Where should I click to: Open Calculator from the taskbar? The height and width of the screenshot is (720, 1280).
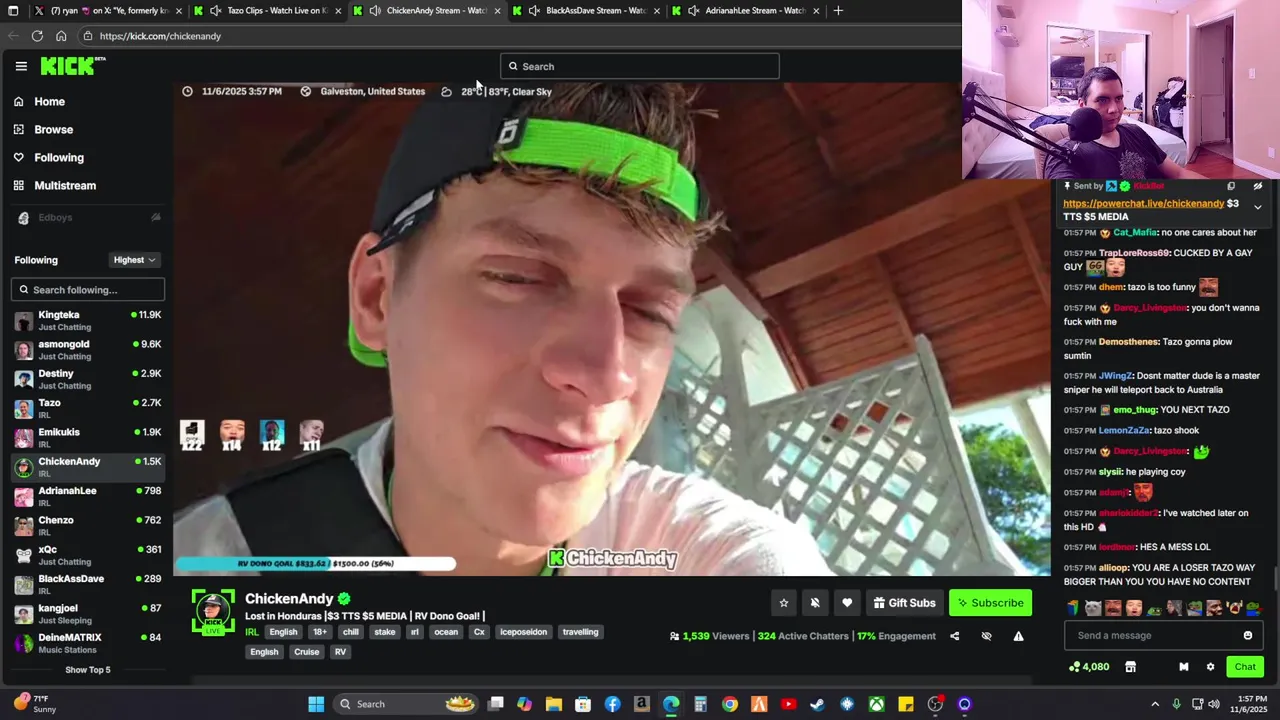click(x=700, y=704)
